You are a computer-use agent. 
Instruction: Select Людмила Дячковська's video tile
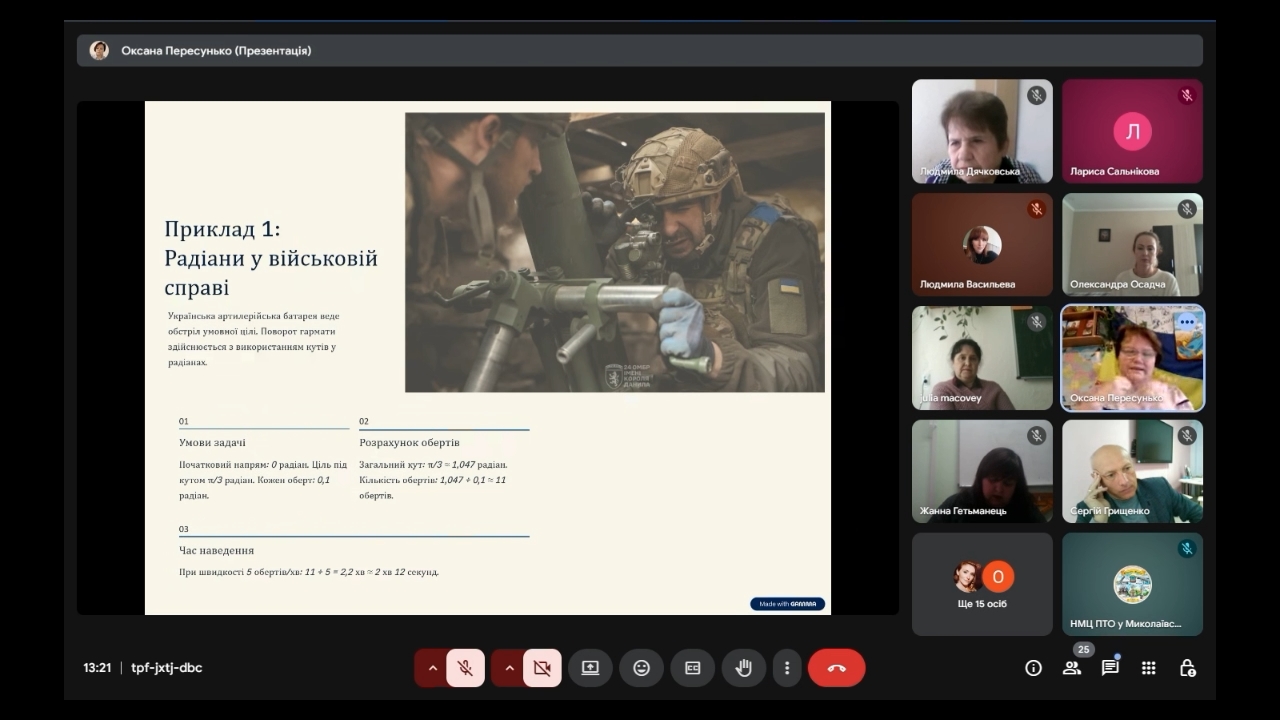(982, 131)
